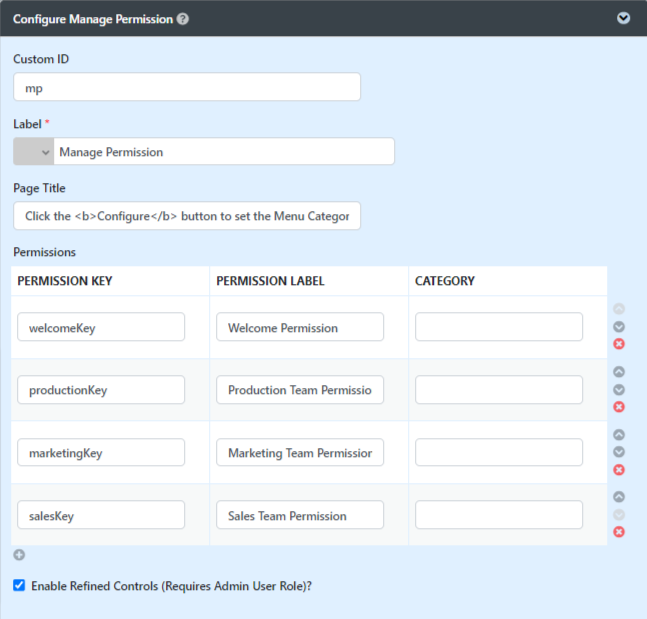Delete the welcomeKey permission row
Image resolution: width=647 pixels, height=619 pixels.
[619, 344]
